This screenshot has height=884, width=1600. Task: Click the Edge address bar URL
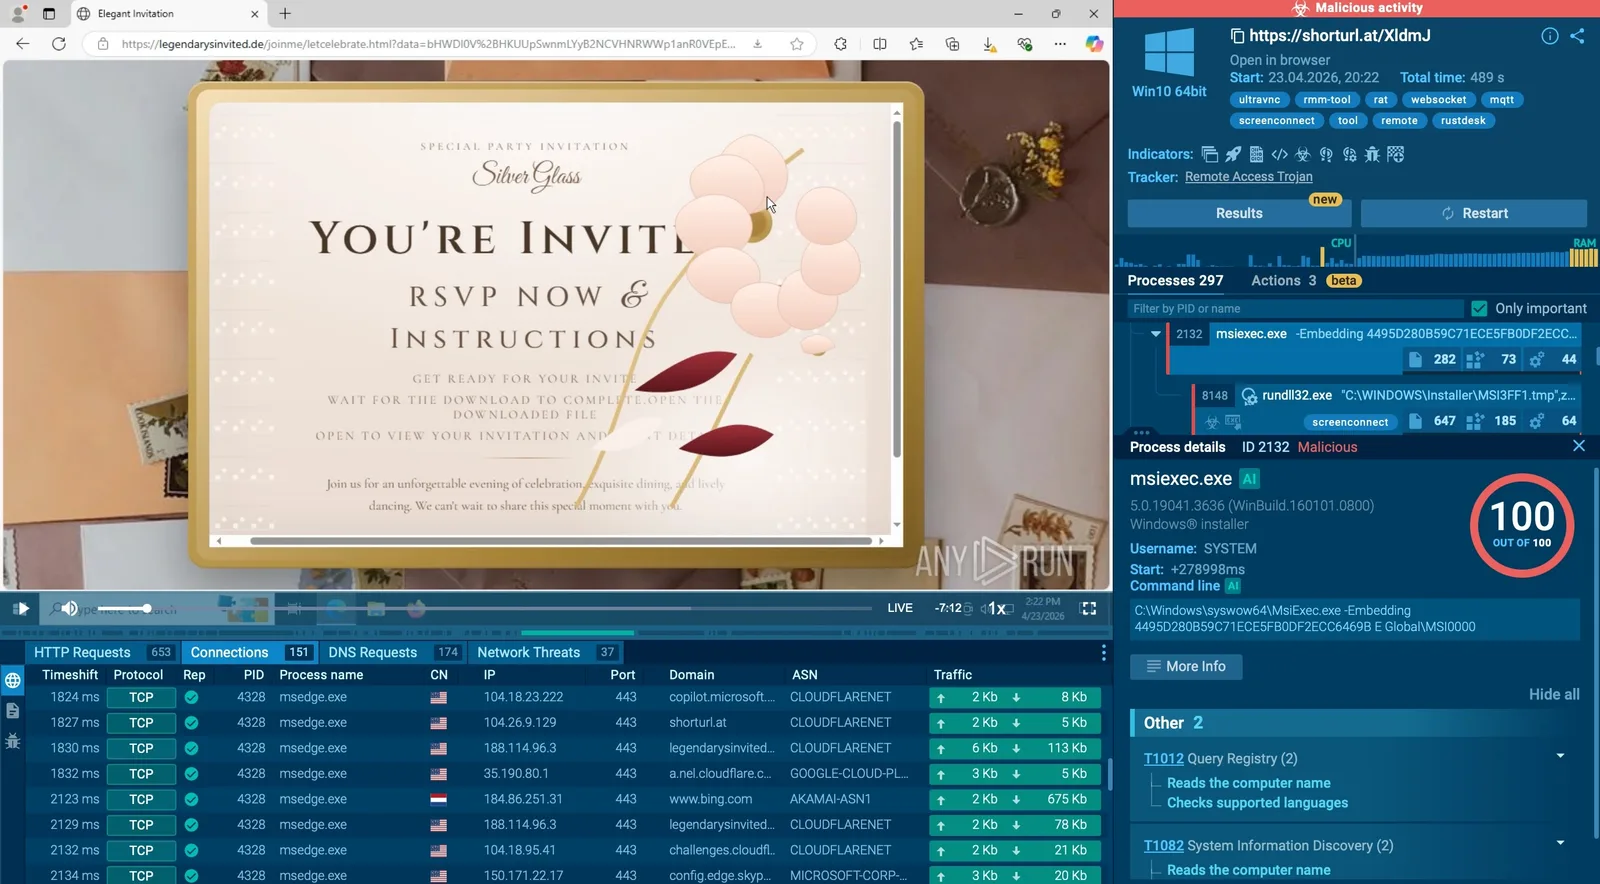pyautogui.click(x=428, y=44)
